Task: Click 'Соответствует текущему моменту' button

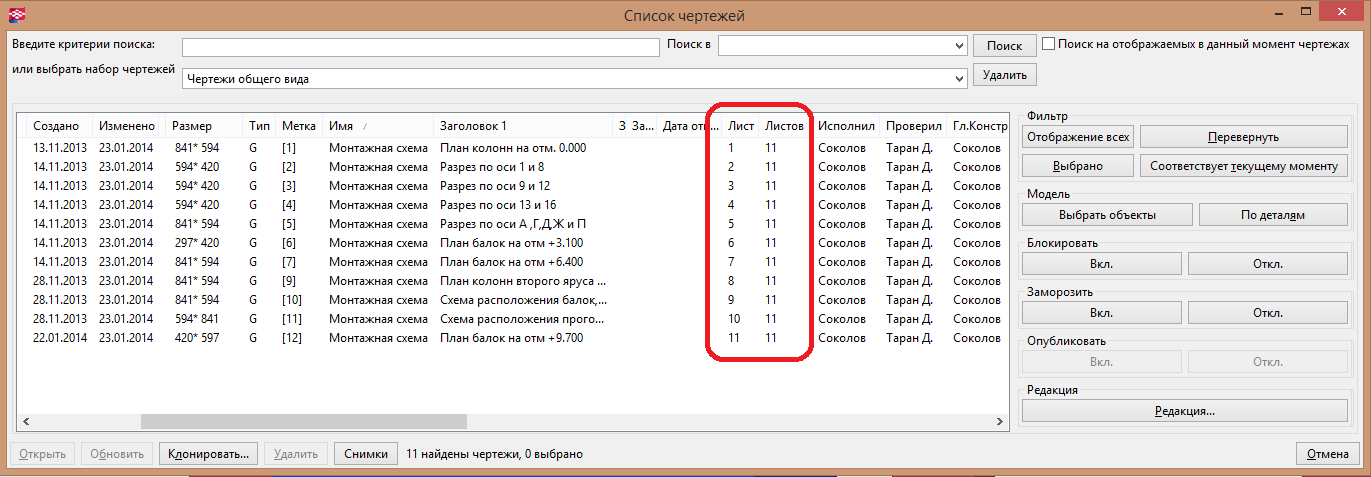Action: pyautogui.click(x=1243, y=166)
